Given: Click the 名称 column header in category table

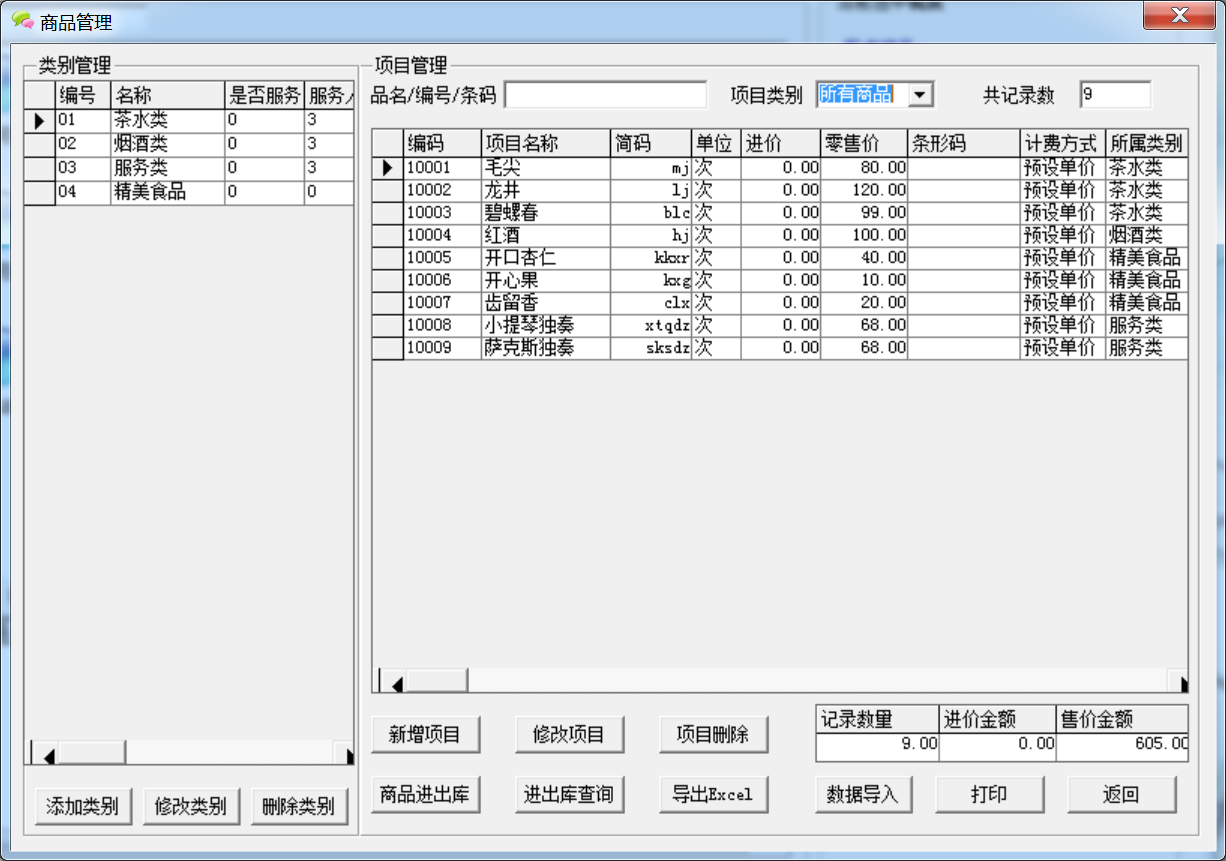Looking at the screenshot, I should [167, 95].
